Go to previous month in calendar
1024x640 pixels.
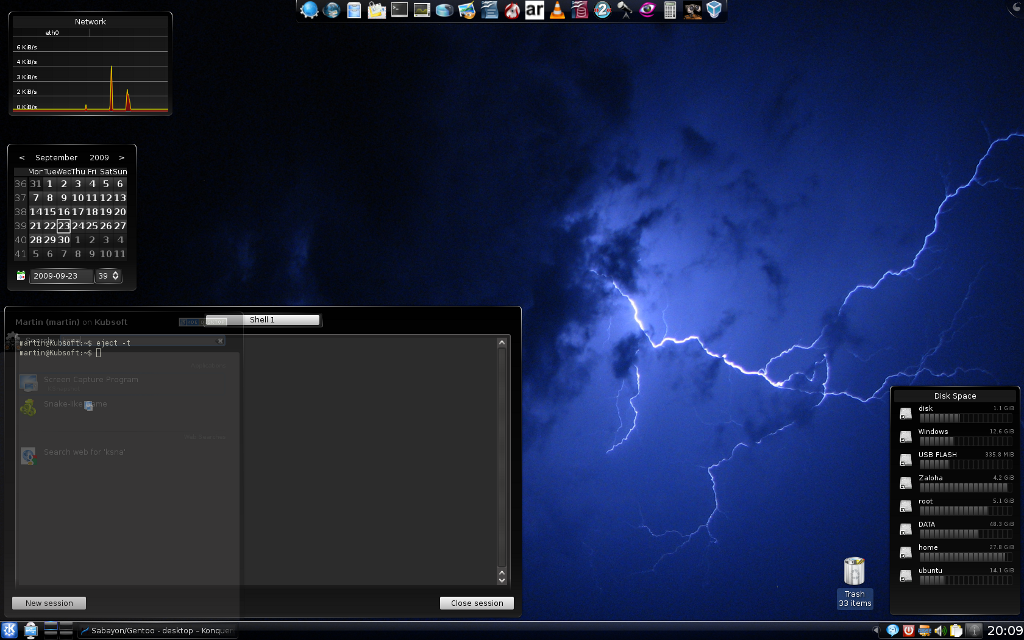(22, 157)
